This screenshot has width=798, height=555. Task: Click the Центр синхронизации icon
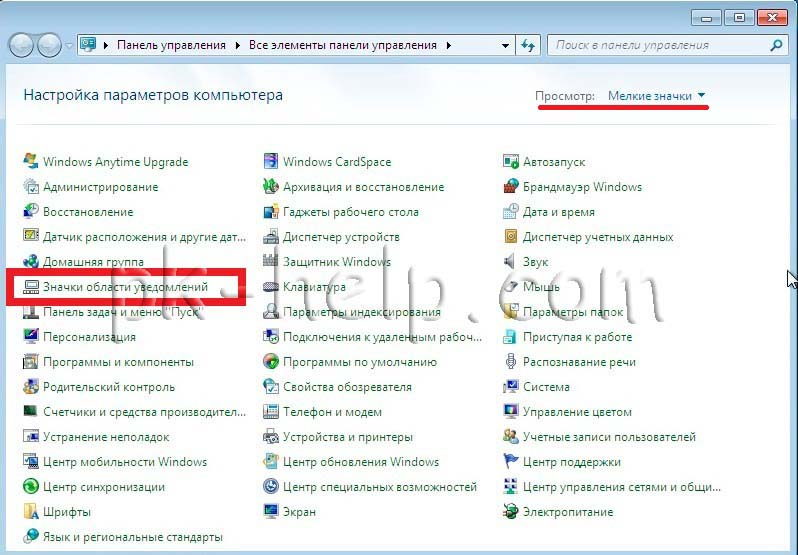tap(31, 486)
